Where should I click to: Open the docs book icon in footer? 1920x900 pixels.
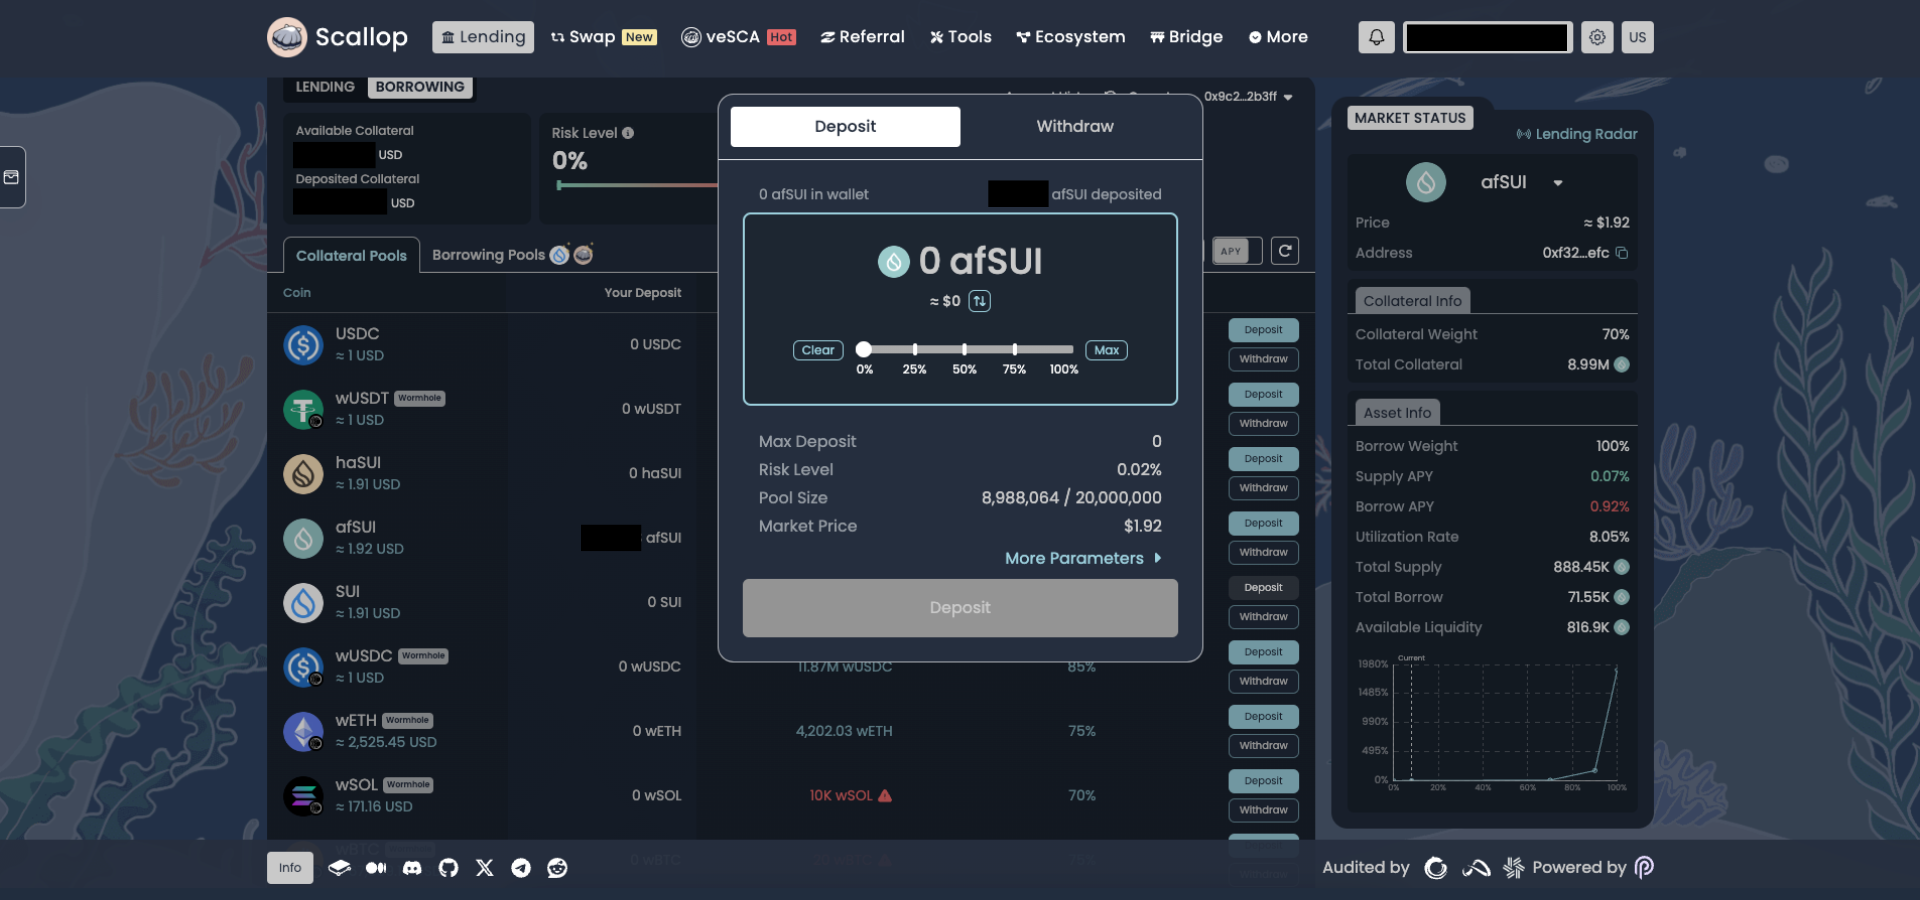pos(340,868)
